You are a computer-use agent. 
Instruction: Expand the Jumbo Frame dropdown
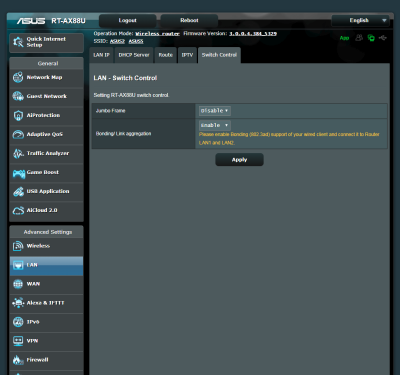point(215,111)
